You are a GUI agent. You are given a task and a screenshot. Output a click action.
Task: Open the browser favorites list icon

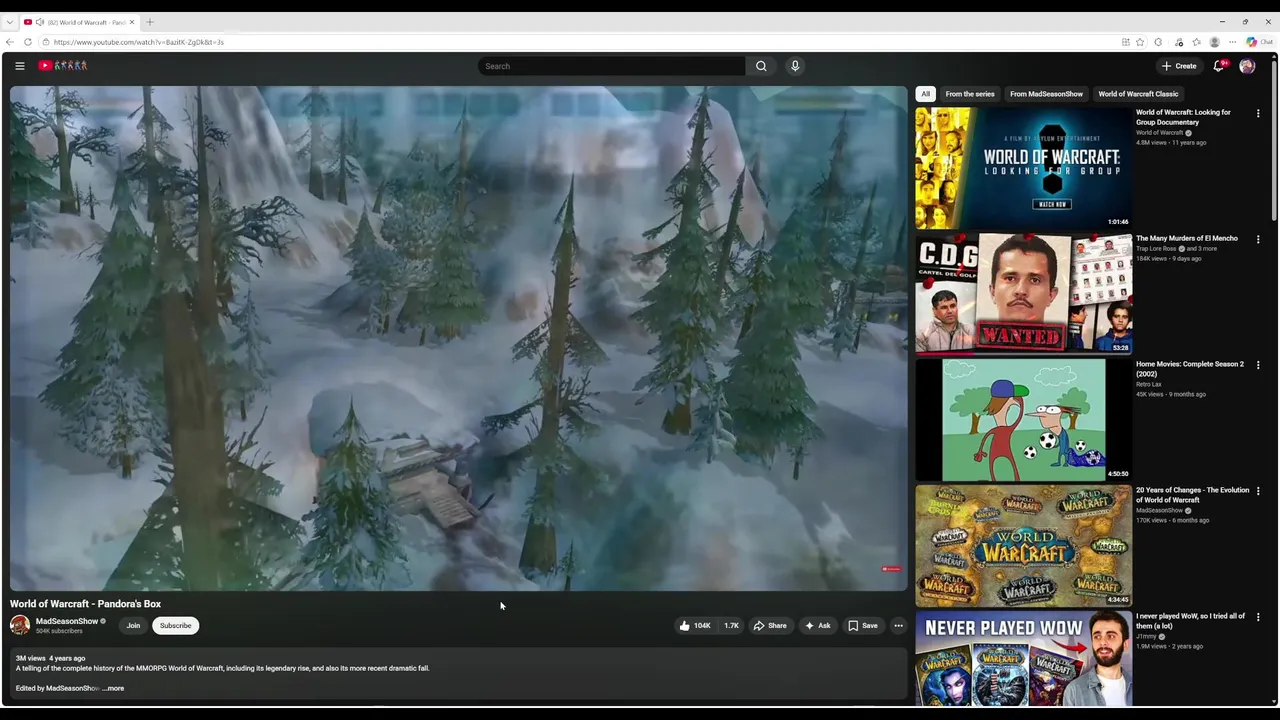coord(1197,42)
